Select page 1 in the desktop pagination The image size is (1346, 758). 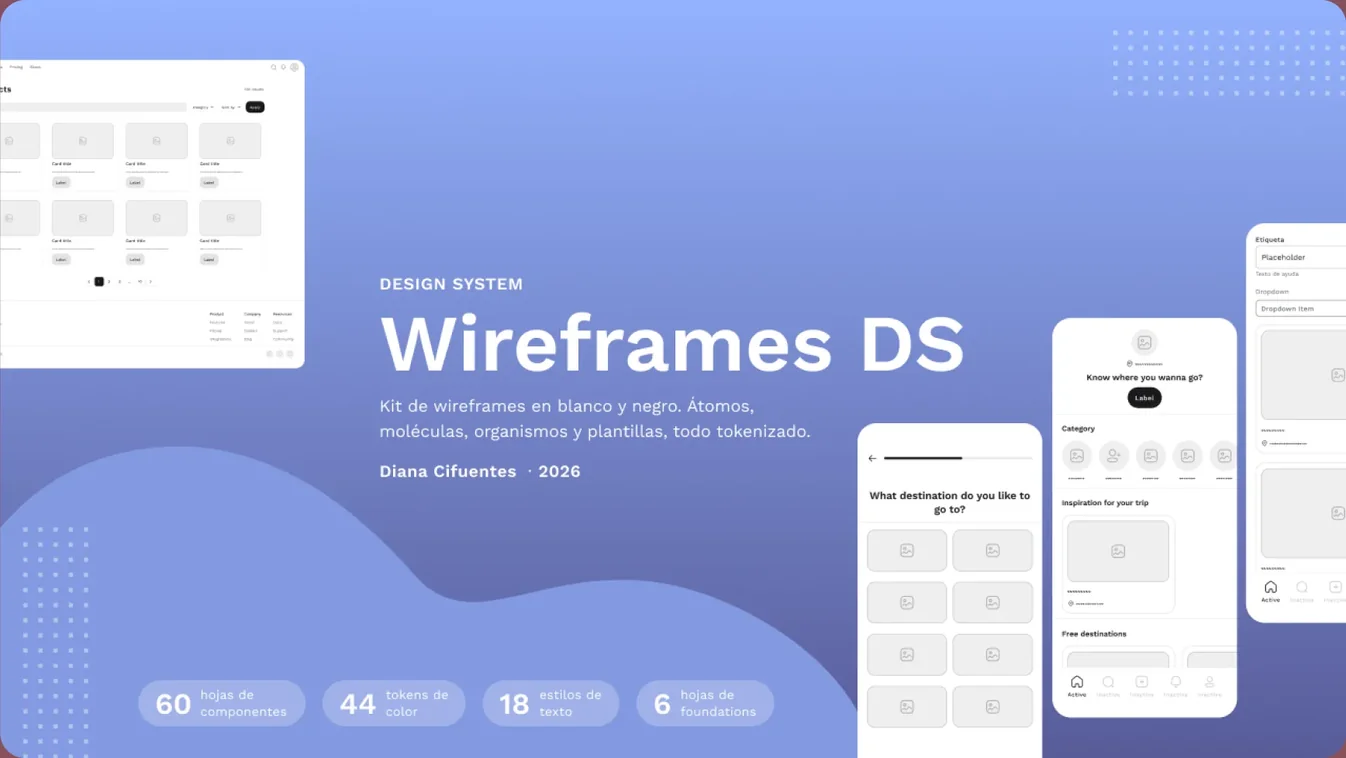point(99,282)
